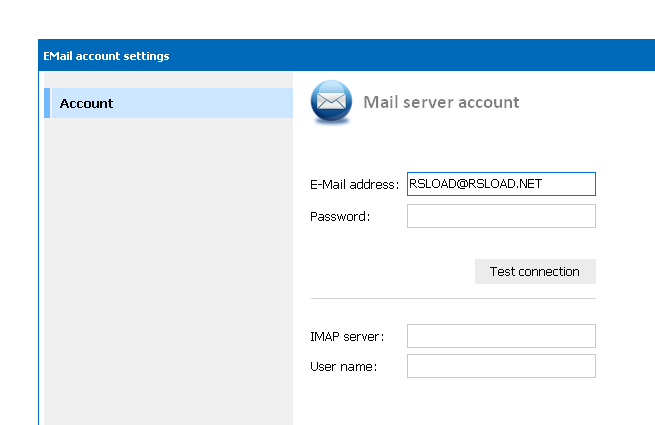
Task: Click the "User name:" label
Action: pyautogui.click(x=343, y=366)
